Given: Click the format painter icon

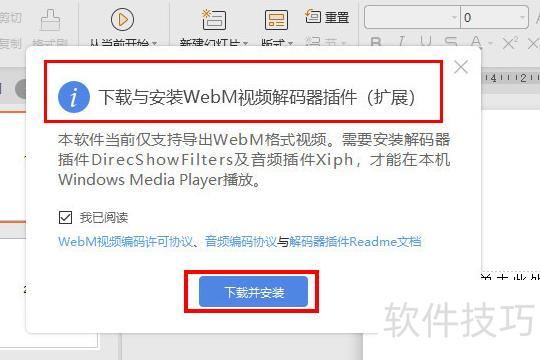Looking at the screenshot, I should pos(50,20).
